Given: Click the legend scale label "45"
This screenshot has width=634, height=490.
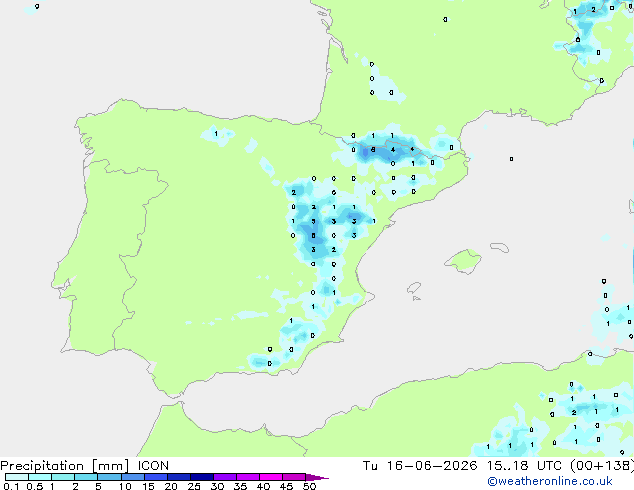Looking at the screenshot, I should 287,486.
